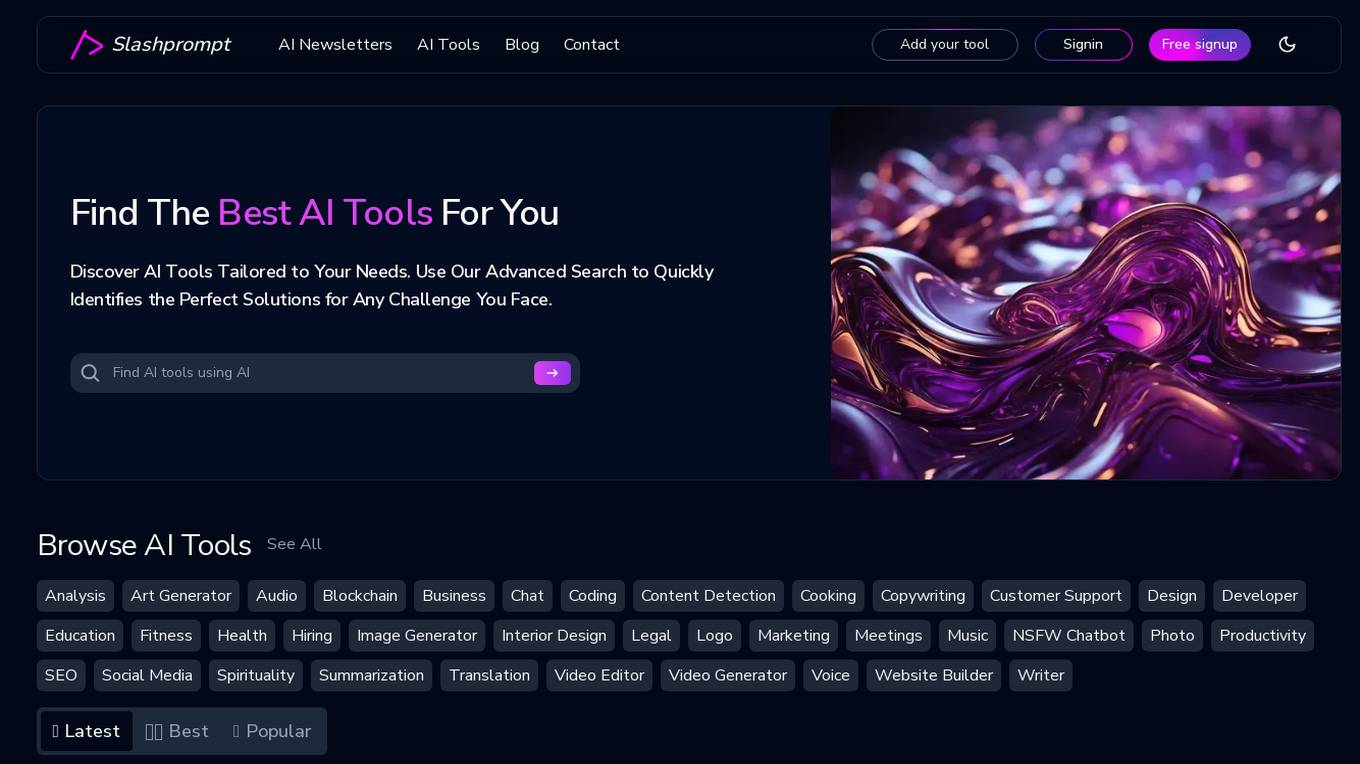Click the search magnifier icon
Screen dimensions: 1360x764
click(90, 373)
